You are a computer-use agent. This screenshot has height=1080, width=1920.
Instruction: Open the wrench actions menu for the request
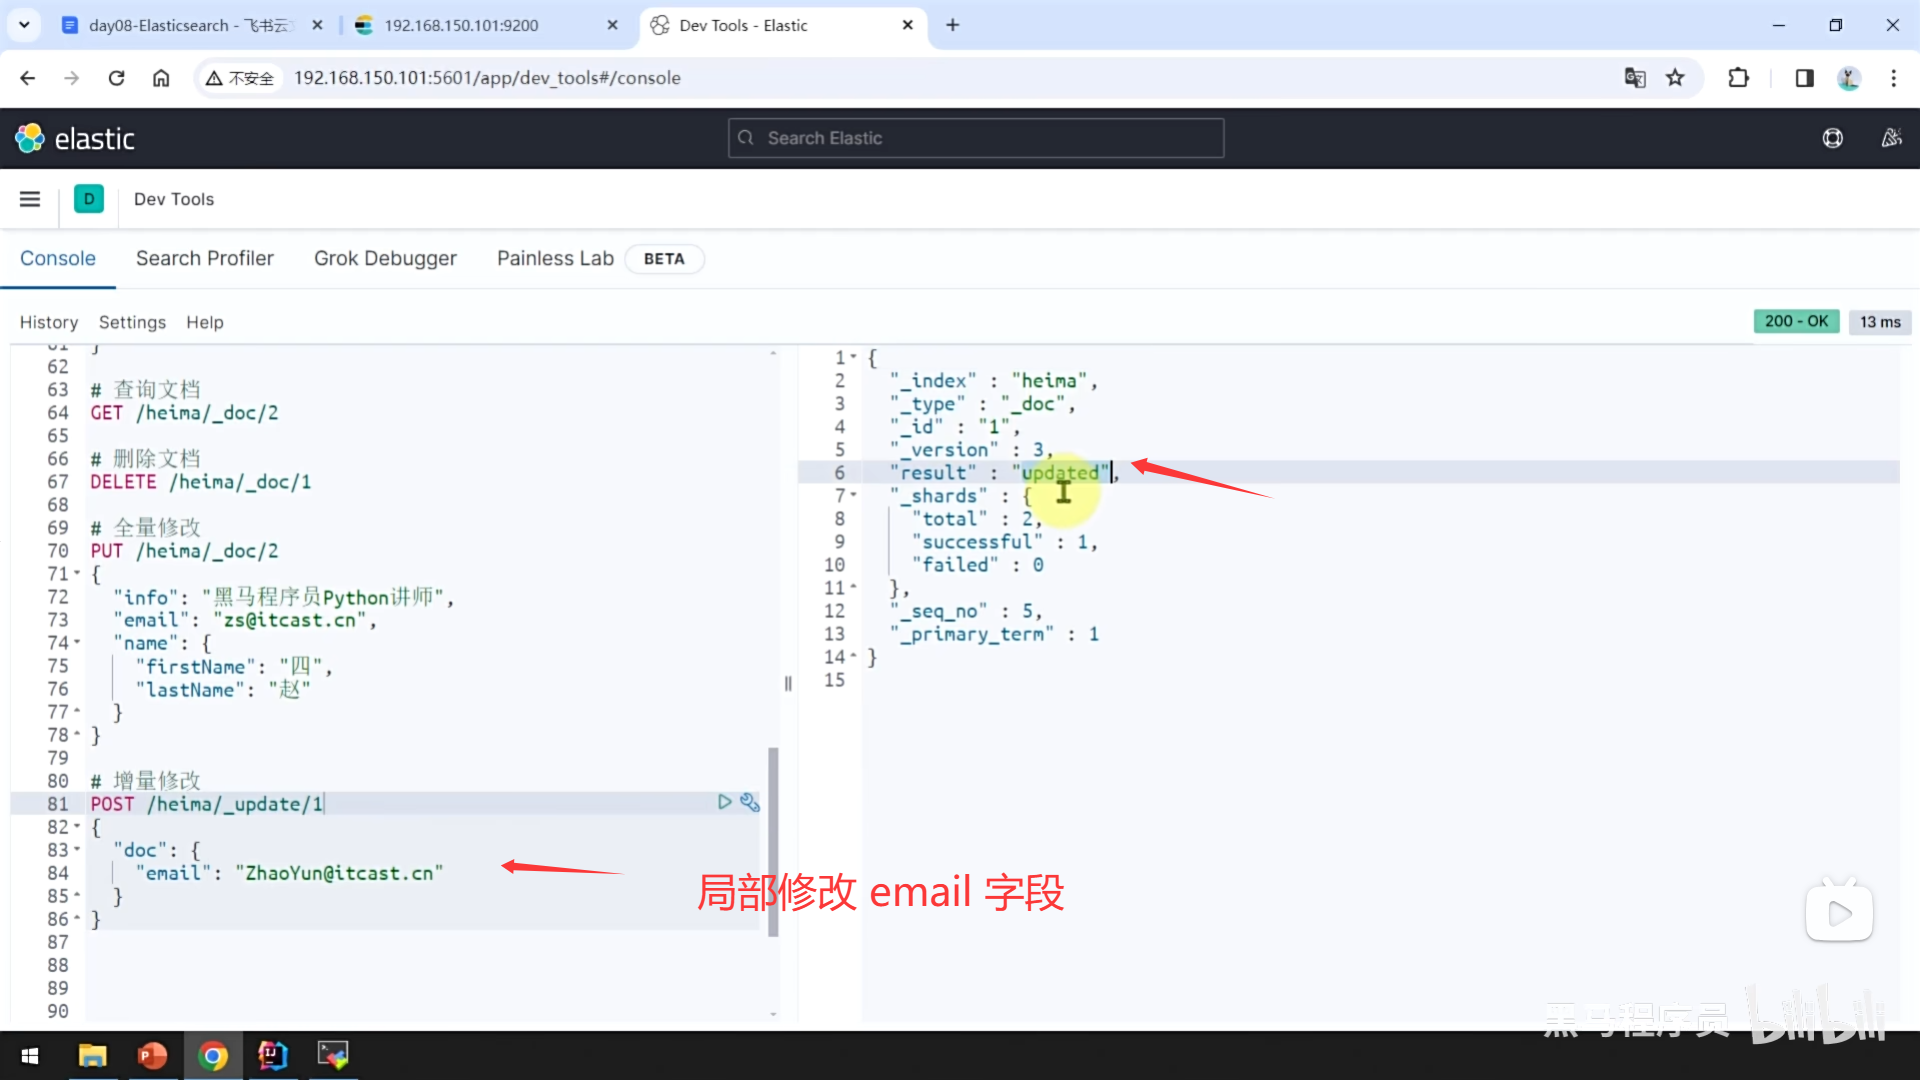point(750,802)
